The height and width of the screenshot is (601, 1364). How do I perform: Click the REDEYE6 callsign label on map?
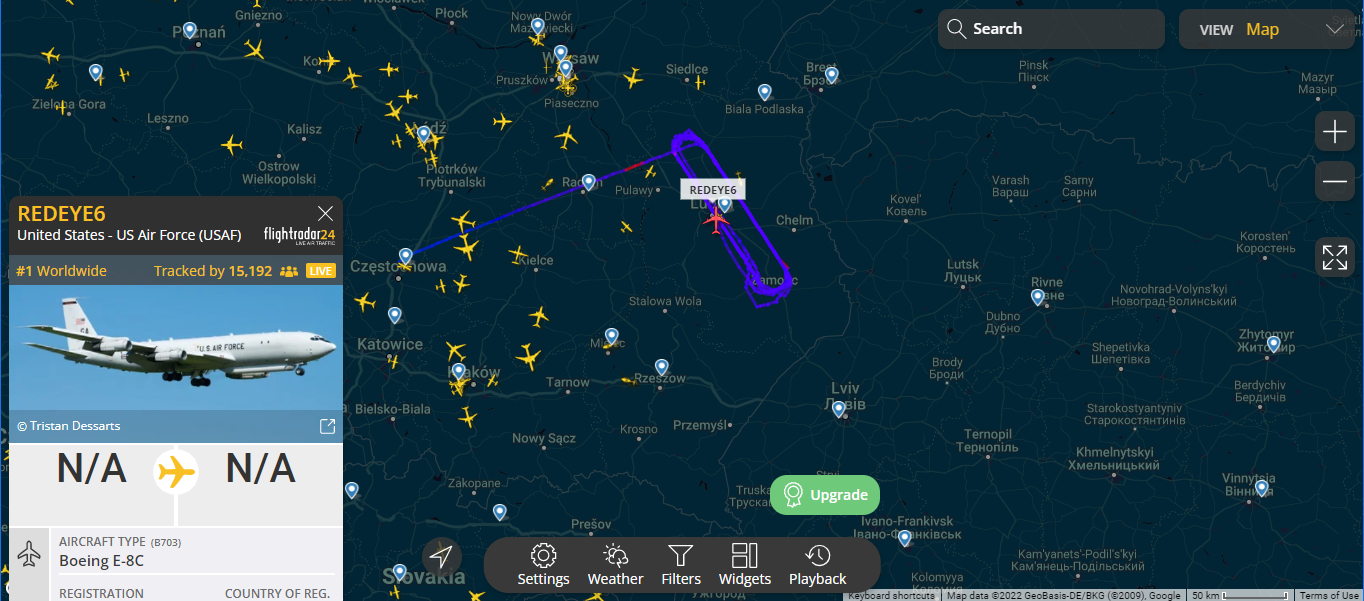click(x=713, y=190)
